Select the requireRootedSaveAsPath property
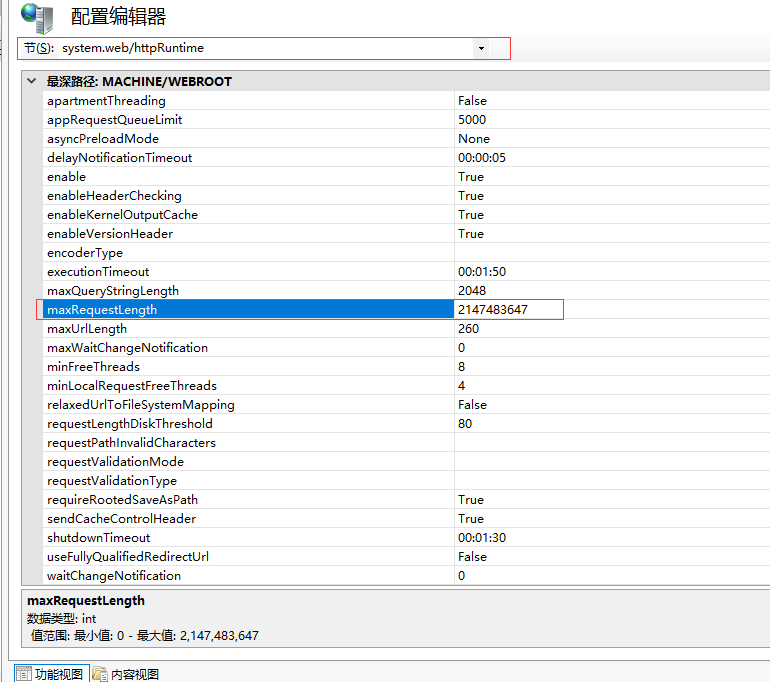 tap(122, 500)
